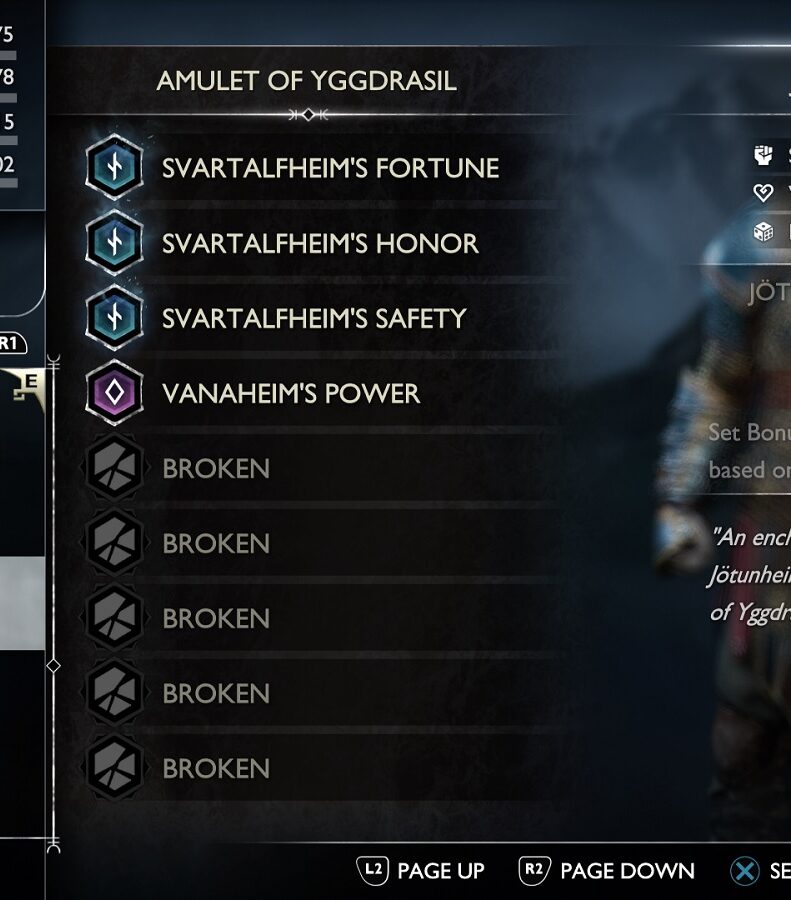This screenshot has height=900, width=791.
Task: Select the third Broken slot row
Action: click(x=321, y=618)
